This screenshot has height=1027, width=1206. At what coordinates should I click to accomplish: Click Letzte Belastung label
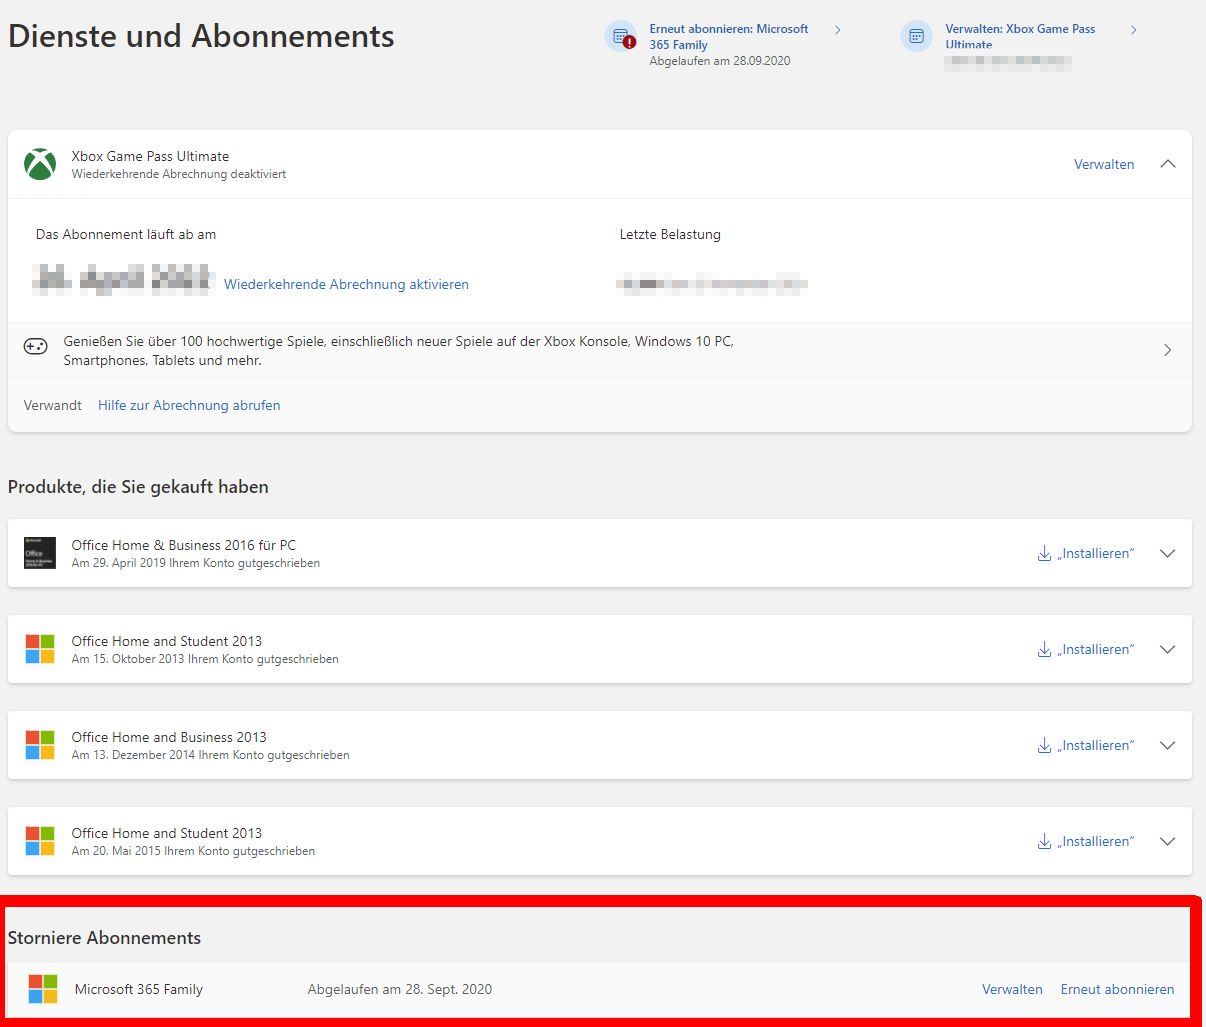click(670, 234)
